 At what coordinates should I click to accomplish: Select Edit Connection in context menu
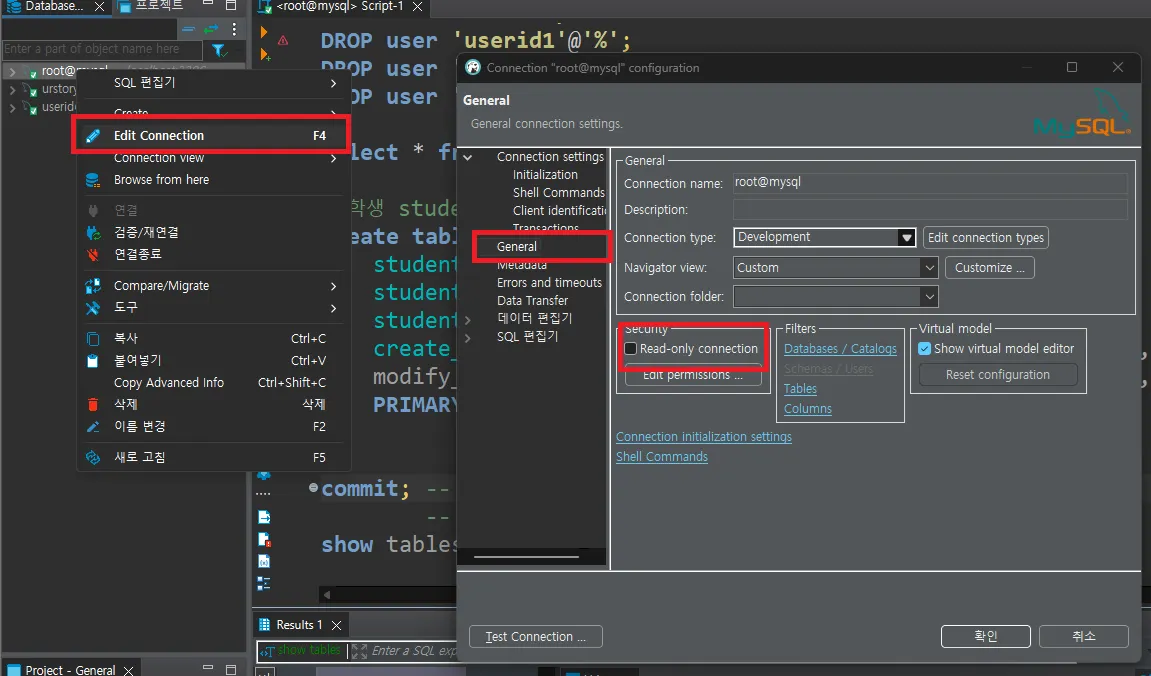point(159,136)
